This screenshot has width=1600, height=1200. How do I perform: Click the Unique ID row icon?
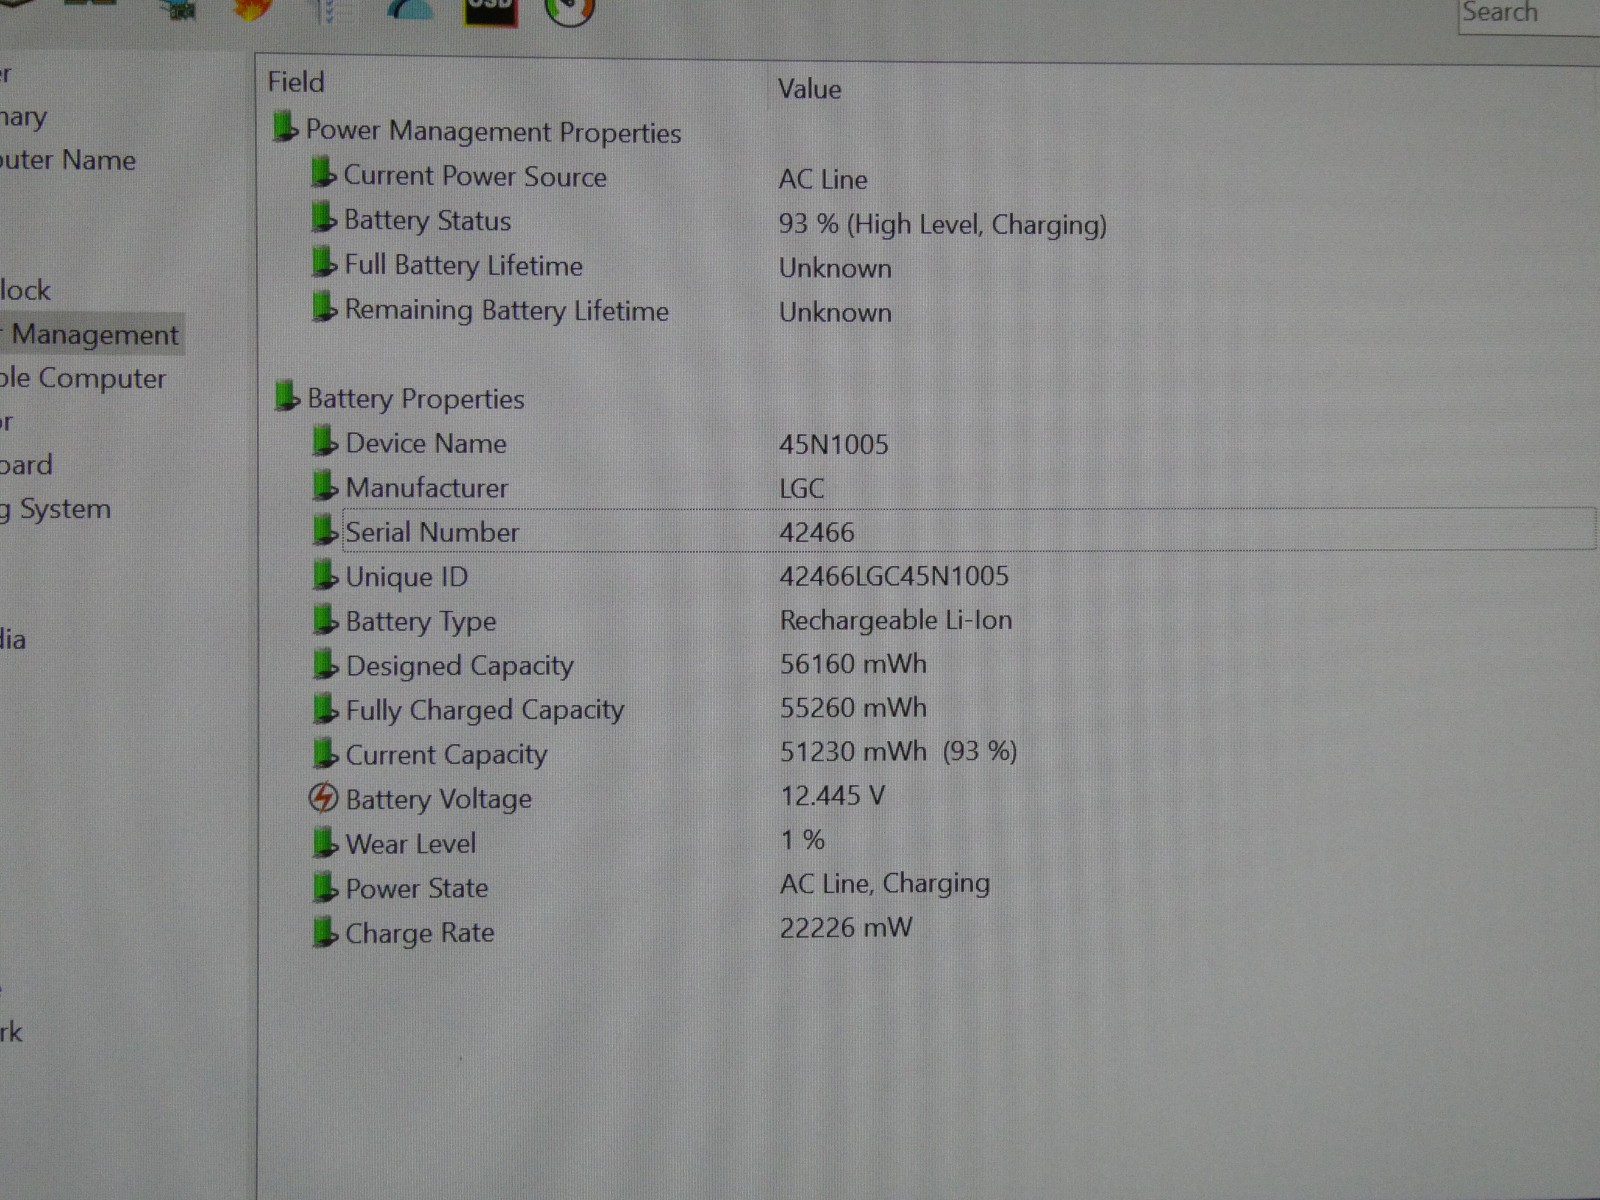[324, 574]
